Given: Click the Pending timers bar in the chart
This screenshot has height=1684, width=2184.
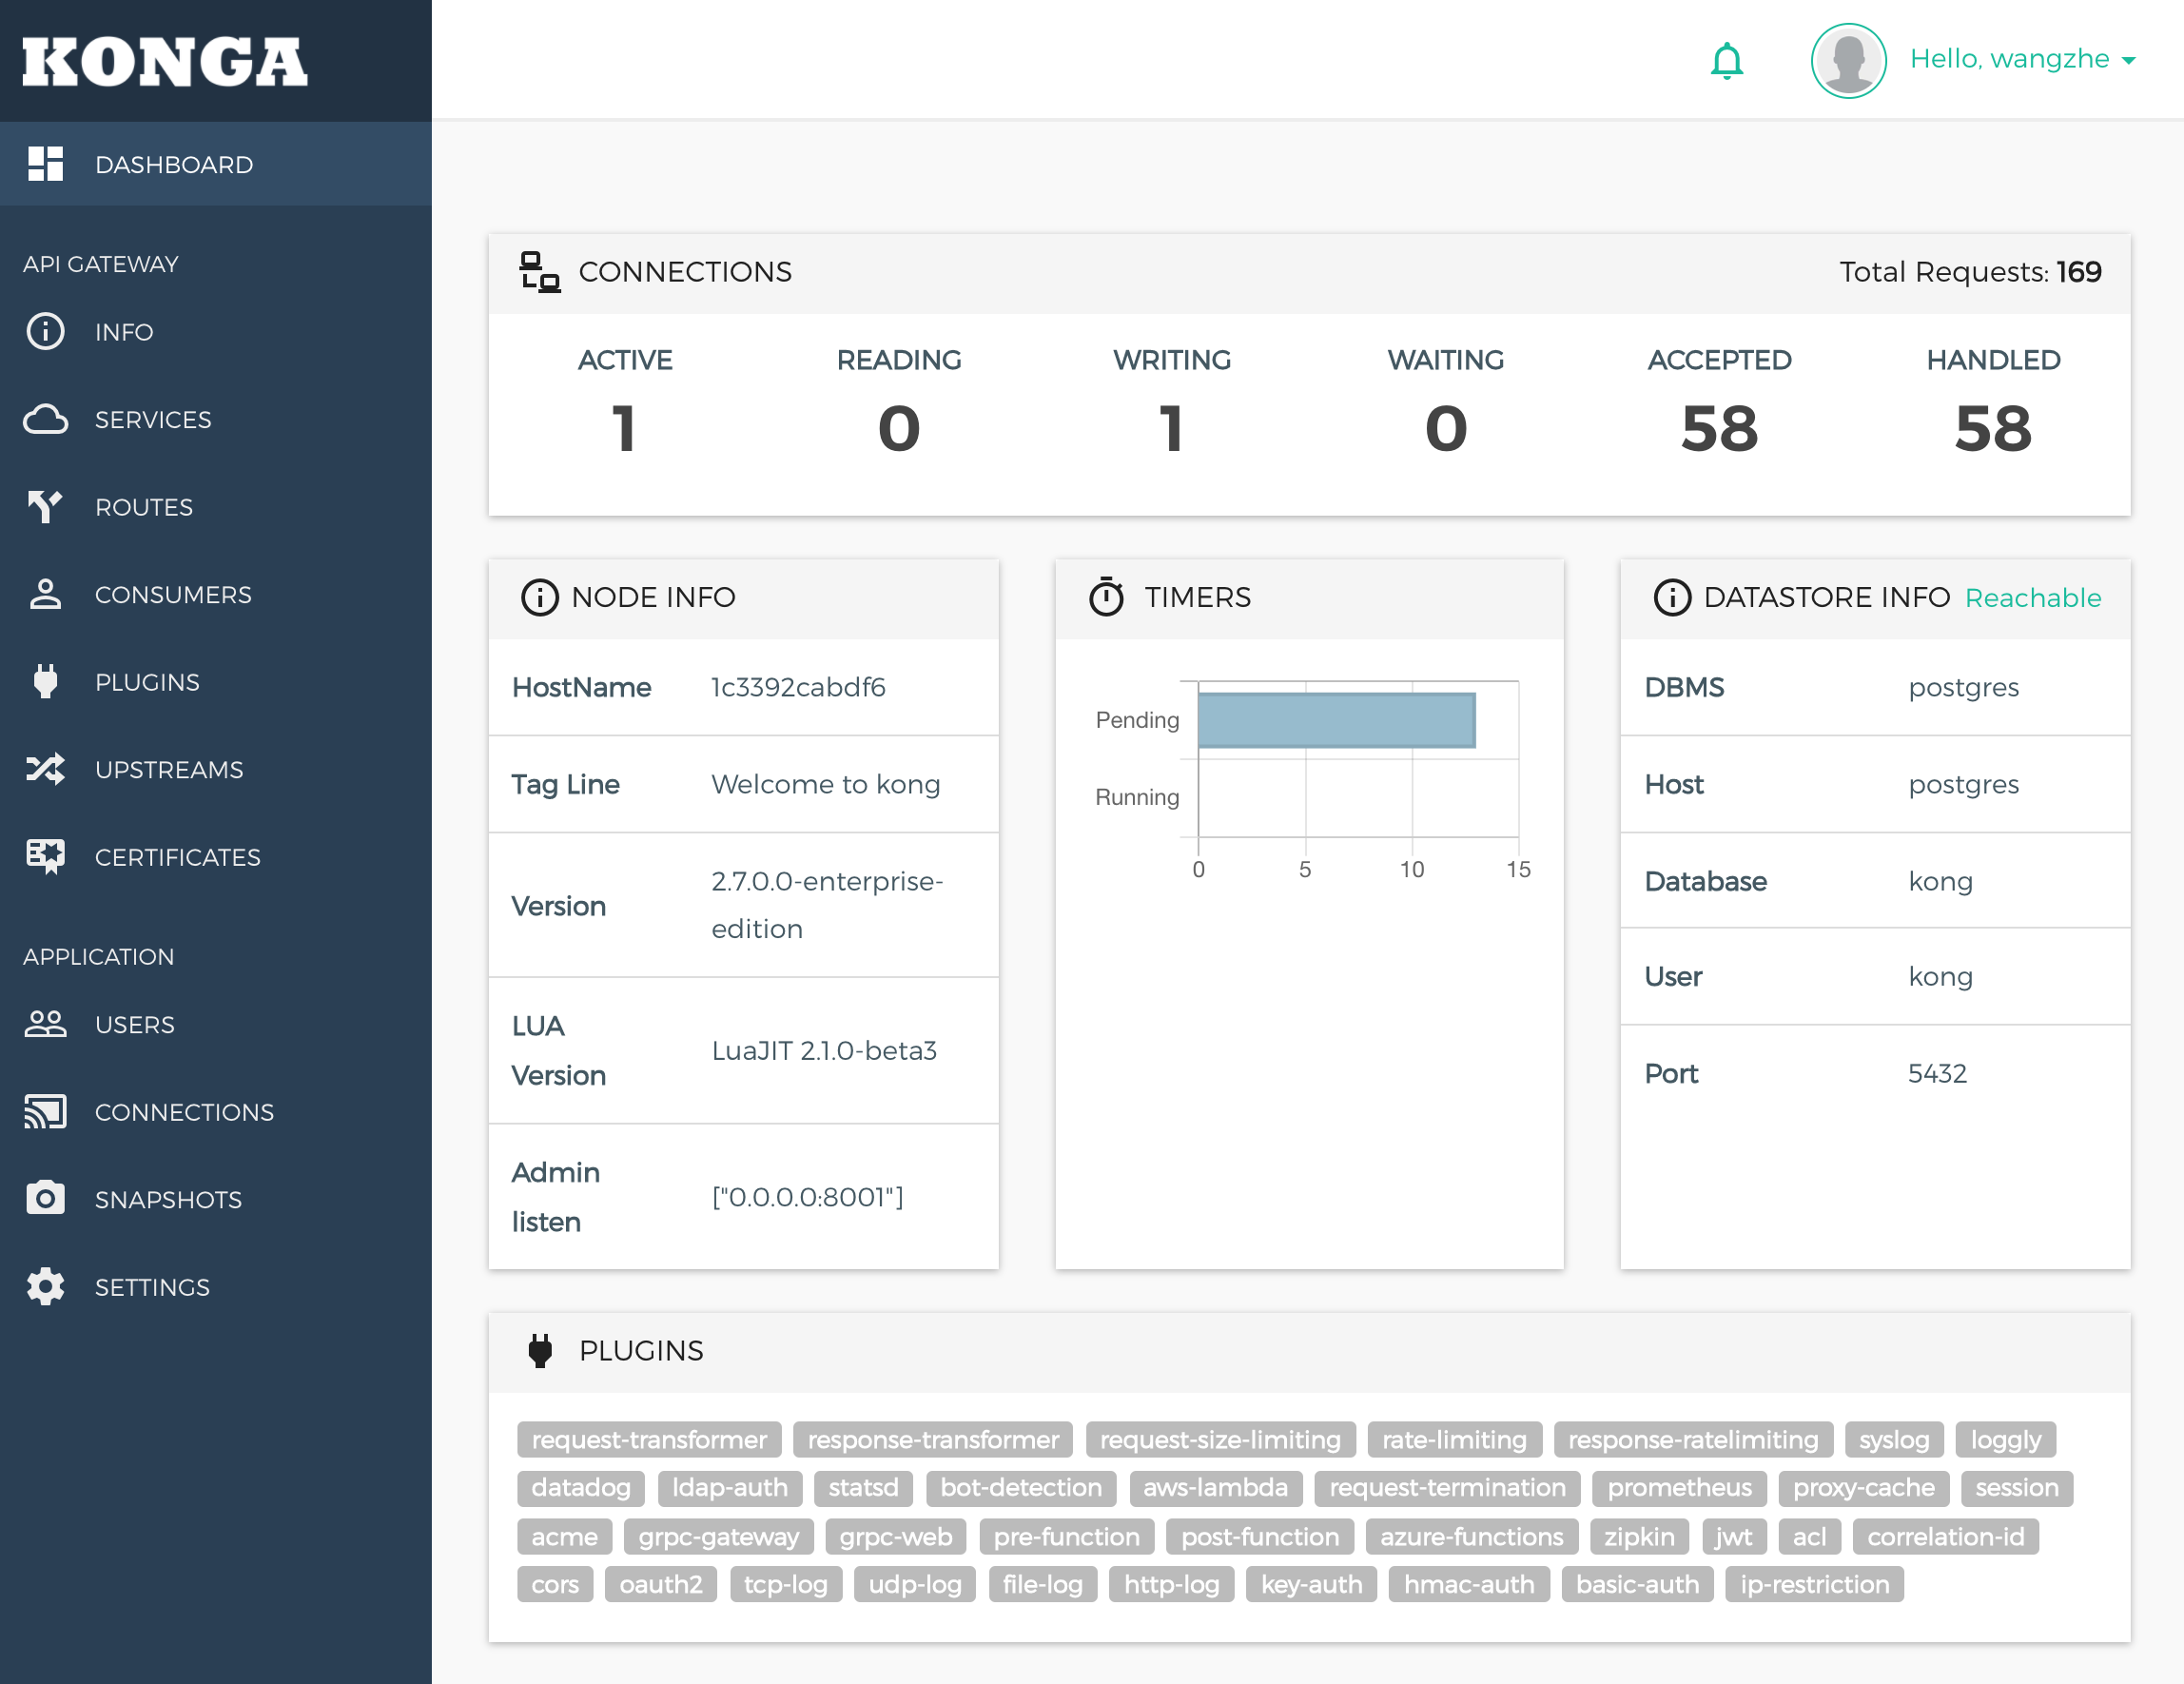Looking at the screenshot, I should tap(1335, 720).
